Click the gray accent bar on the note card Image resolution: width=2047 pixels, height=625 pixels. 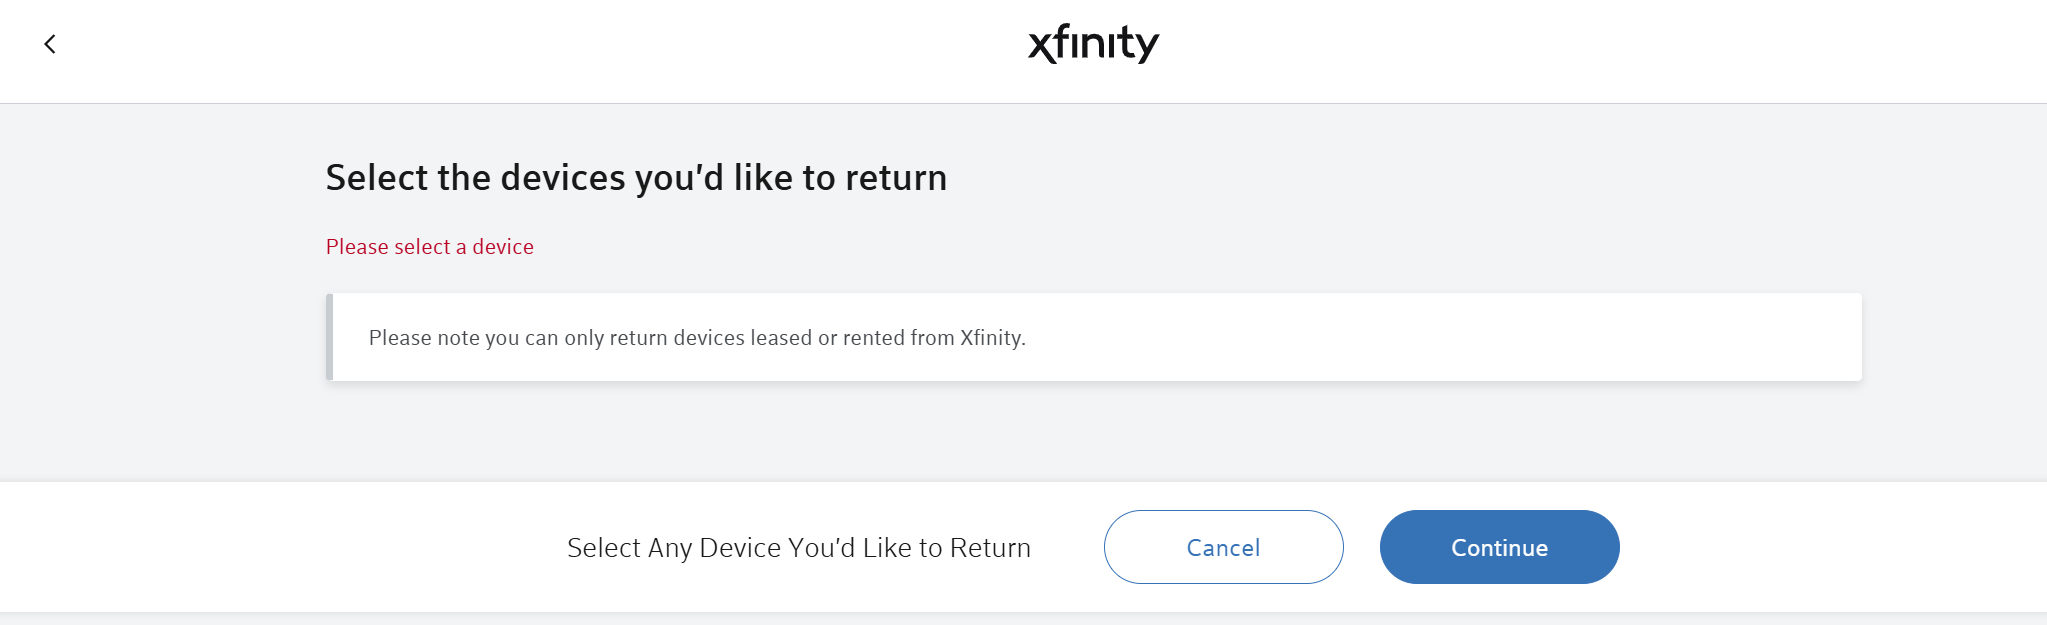(x=329, y=337)
